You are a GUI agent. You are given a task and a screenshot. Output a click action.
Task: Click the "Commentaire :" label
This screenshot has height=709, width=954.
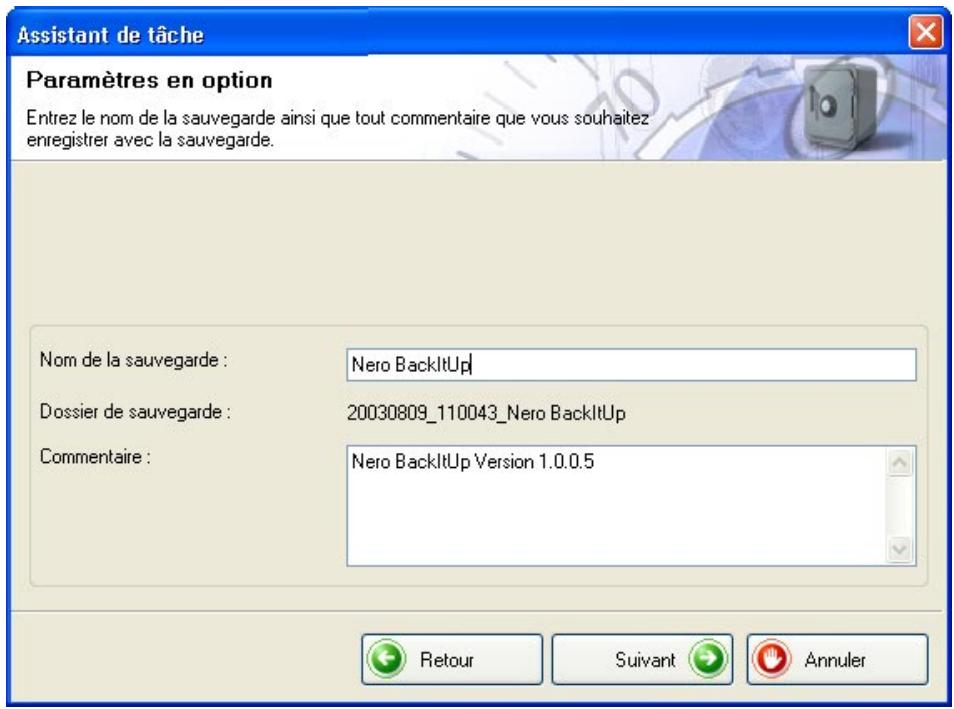pyautogui.click(x=95, y=456)
